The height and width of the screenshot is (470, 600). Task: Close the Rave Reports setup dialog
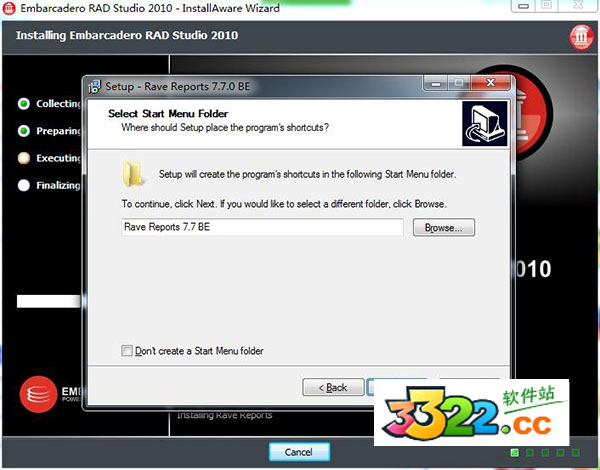click(491, 83)
